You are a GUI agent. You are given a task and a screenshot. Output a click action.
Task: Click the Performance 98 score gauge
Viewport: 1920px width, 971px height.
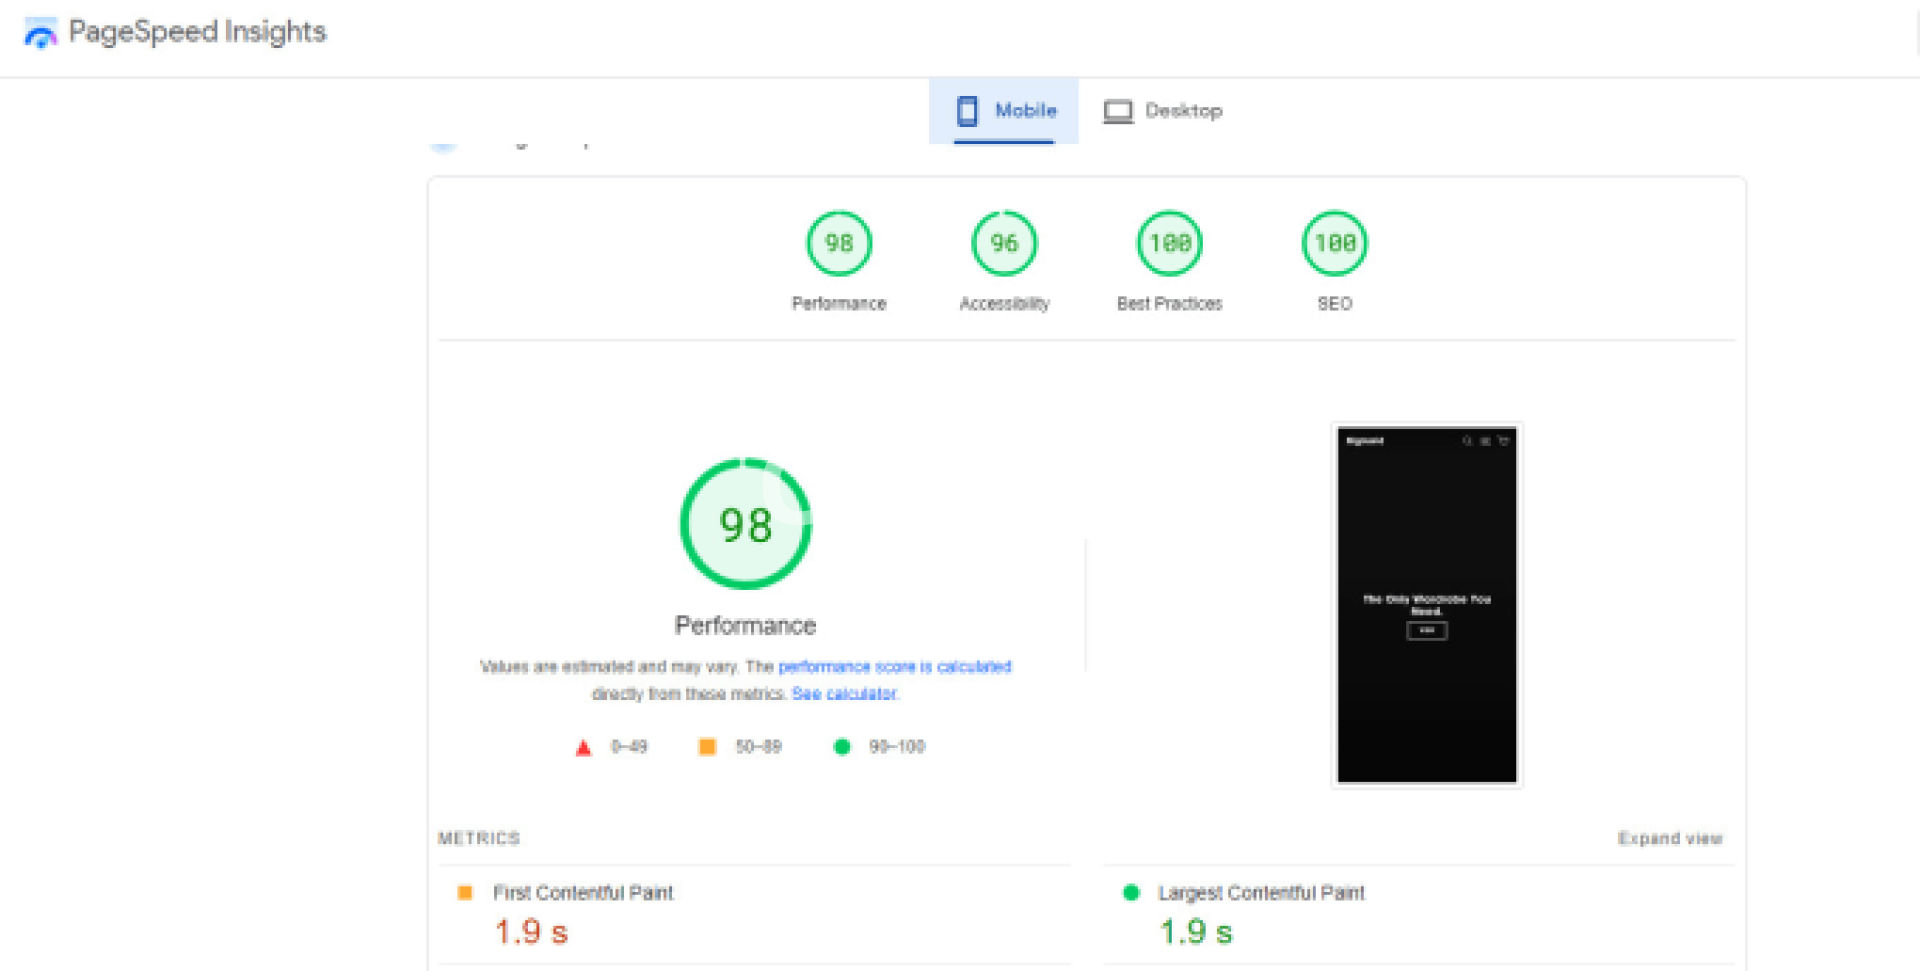(x=839, y=243)
